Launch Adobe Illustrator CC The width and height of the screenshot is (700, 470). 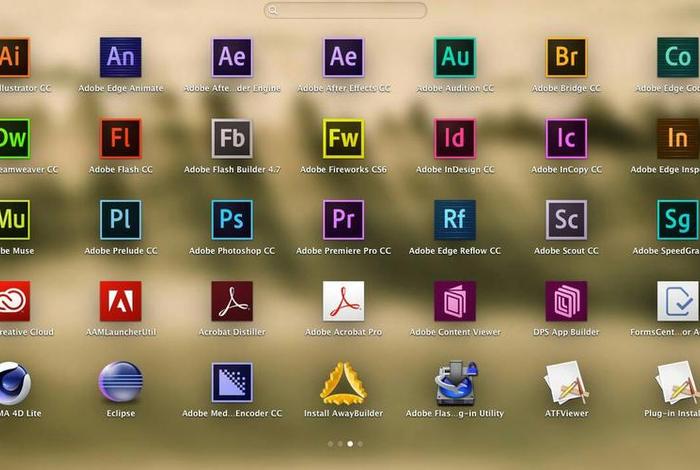tap(14, 57)
